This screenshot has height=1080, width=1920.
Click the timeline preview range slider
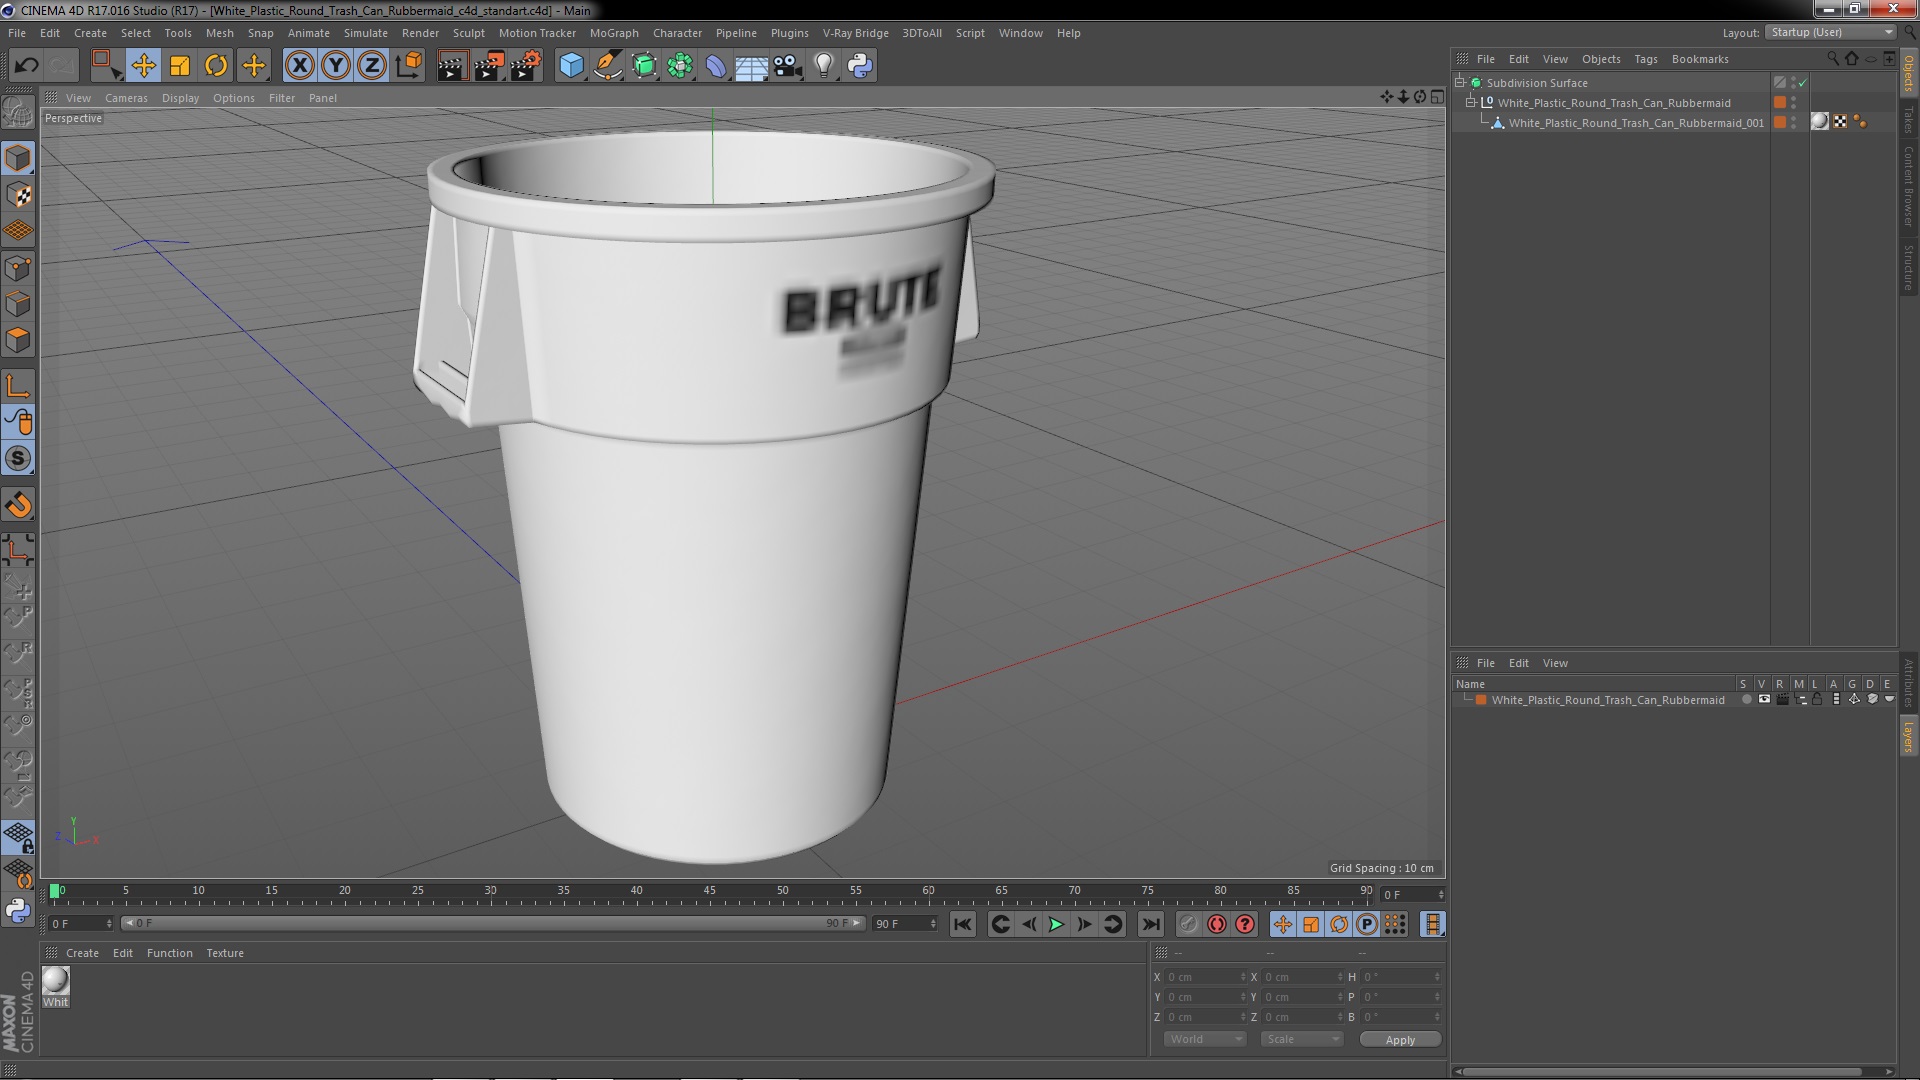493,923
